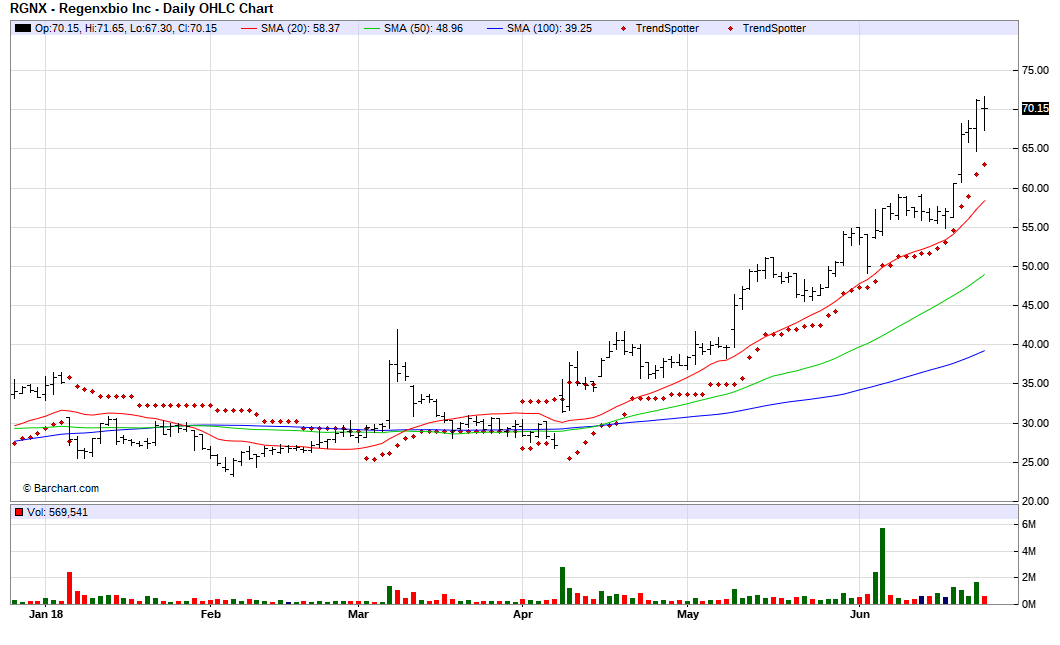Click the SMA (100): 39.25 label

point(550,28)
